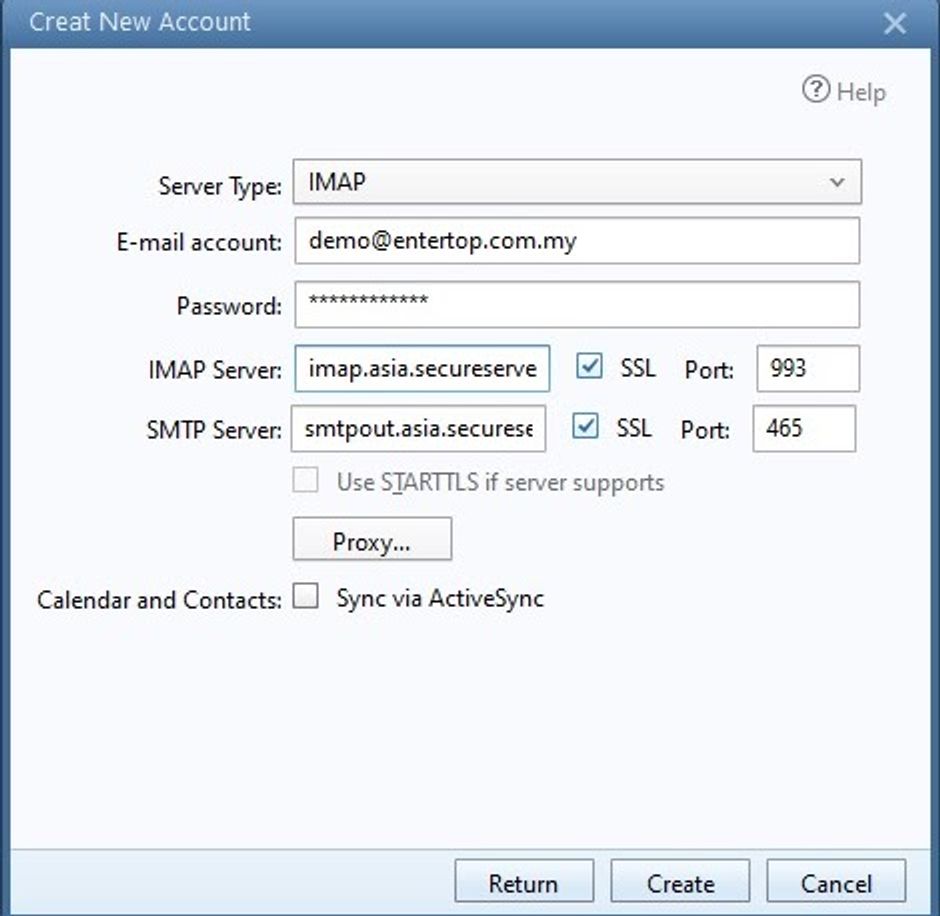
Task: Click the Help question mark icon
Action: (x=816, y=91)
